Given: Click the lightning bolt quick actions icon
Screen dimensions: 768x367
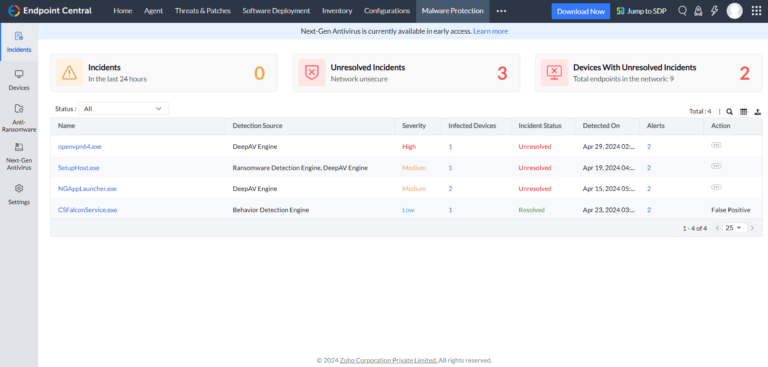Looking at the screenshot, I should coord(714,11).
